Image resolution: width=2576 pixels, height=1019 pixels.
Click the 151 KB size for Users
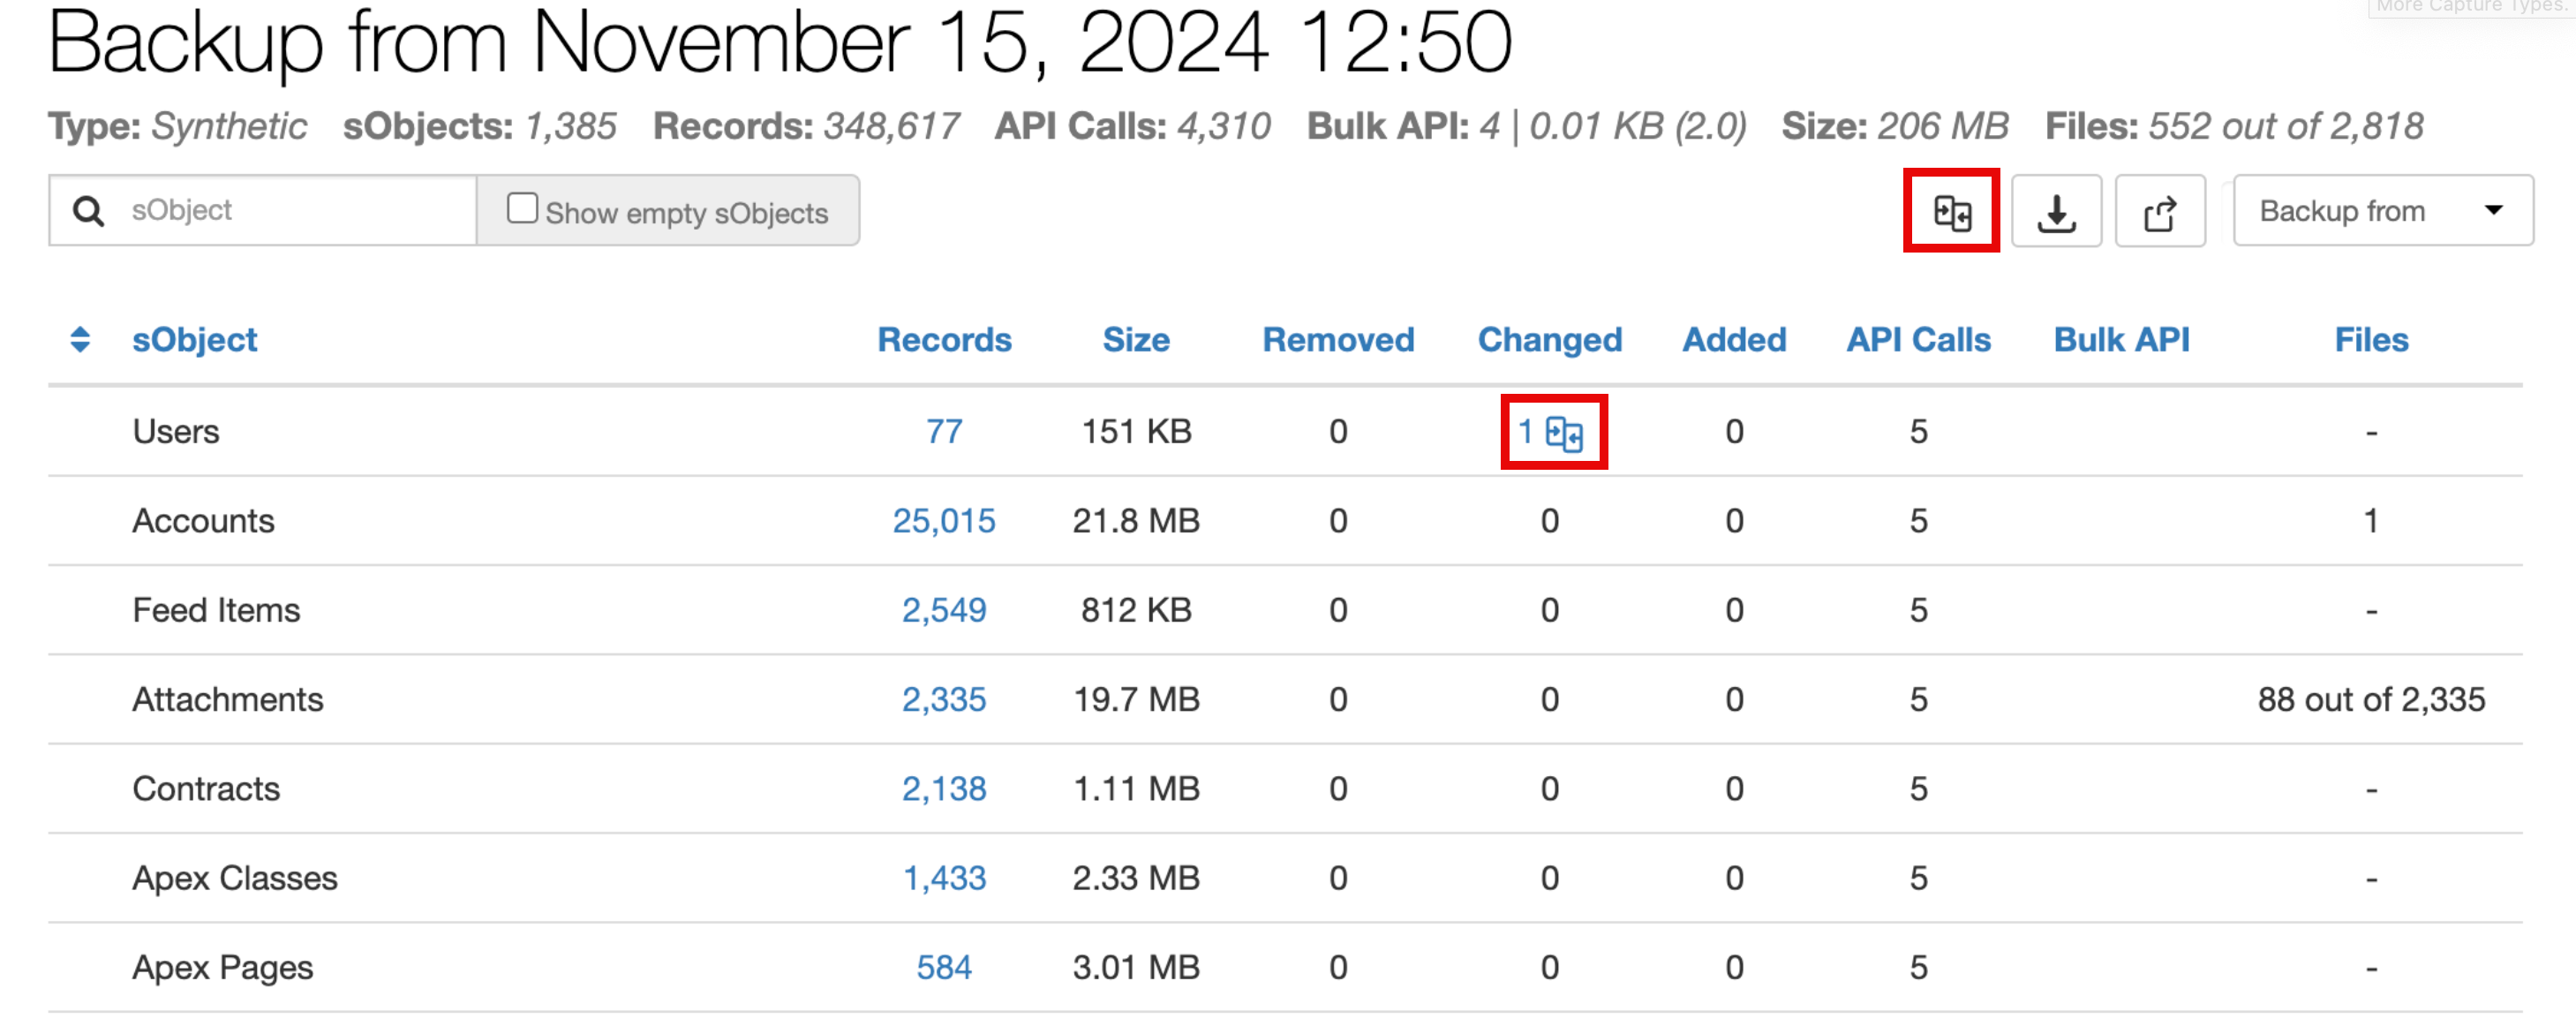(x=1136, y=431)
